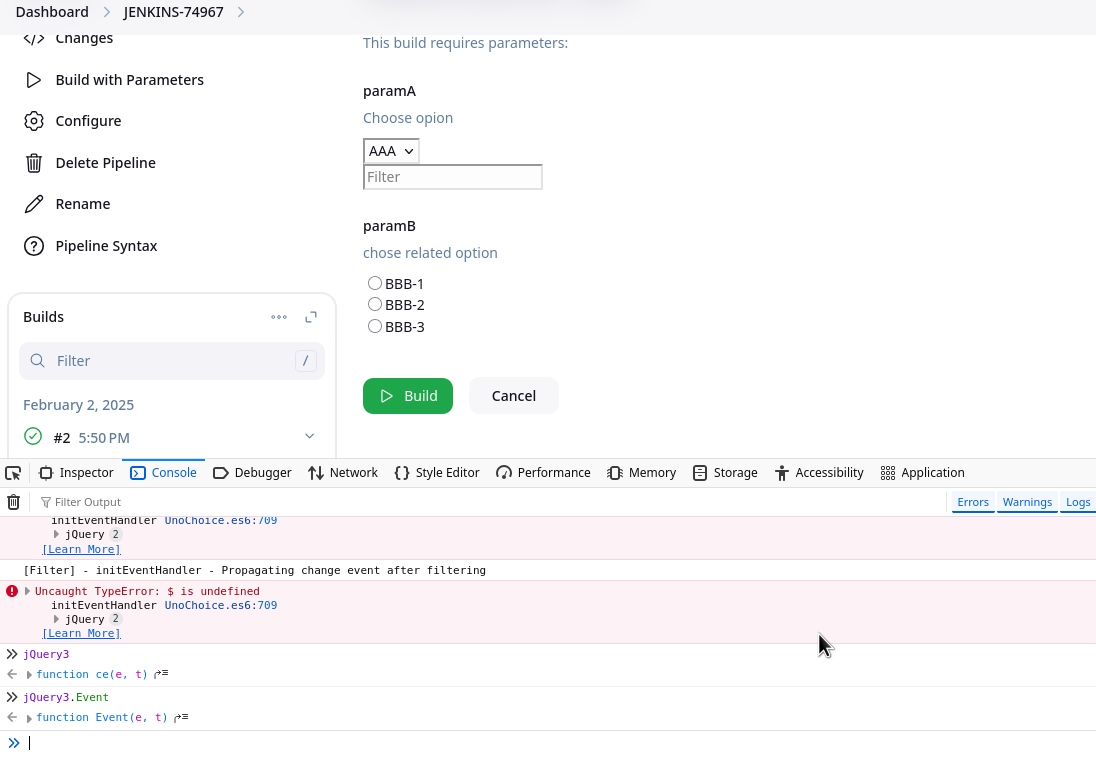Clear console output with the trash icon
The image size is (1096, 764).
click(13, 502)
